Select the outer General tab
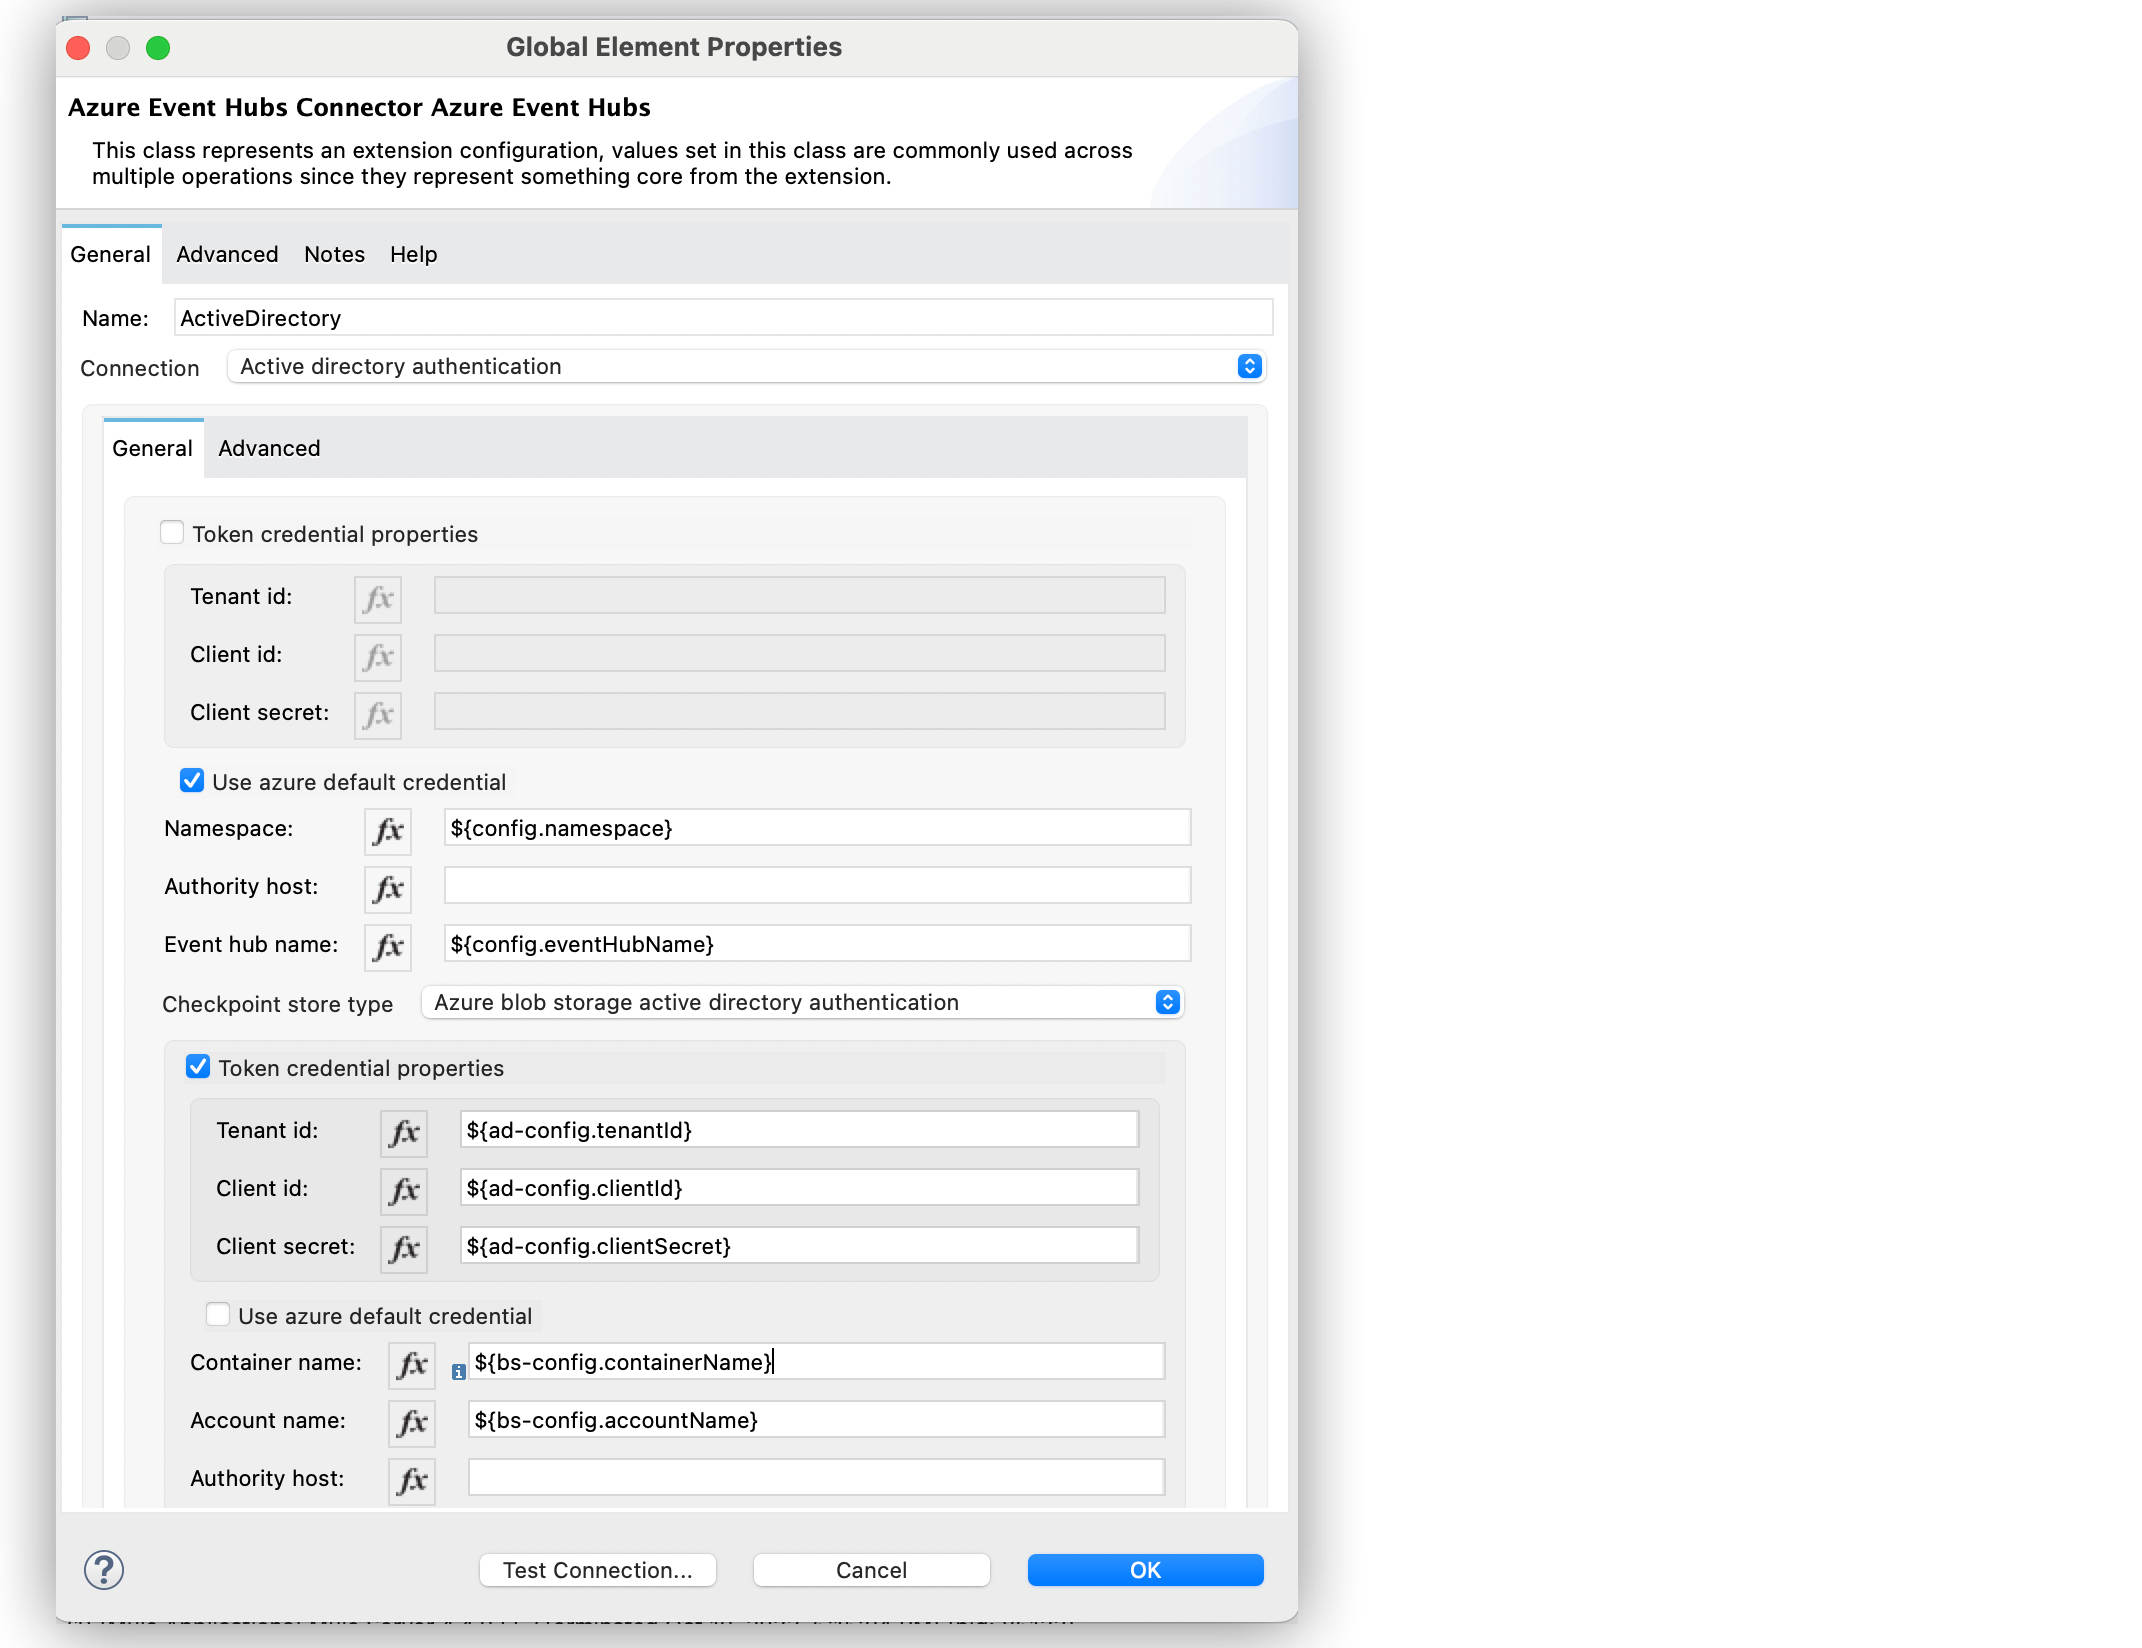Screen dimensions: 2142x1648 click(x=110, y=254)
